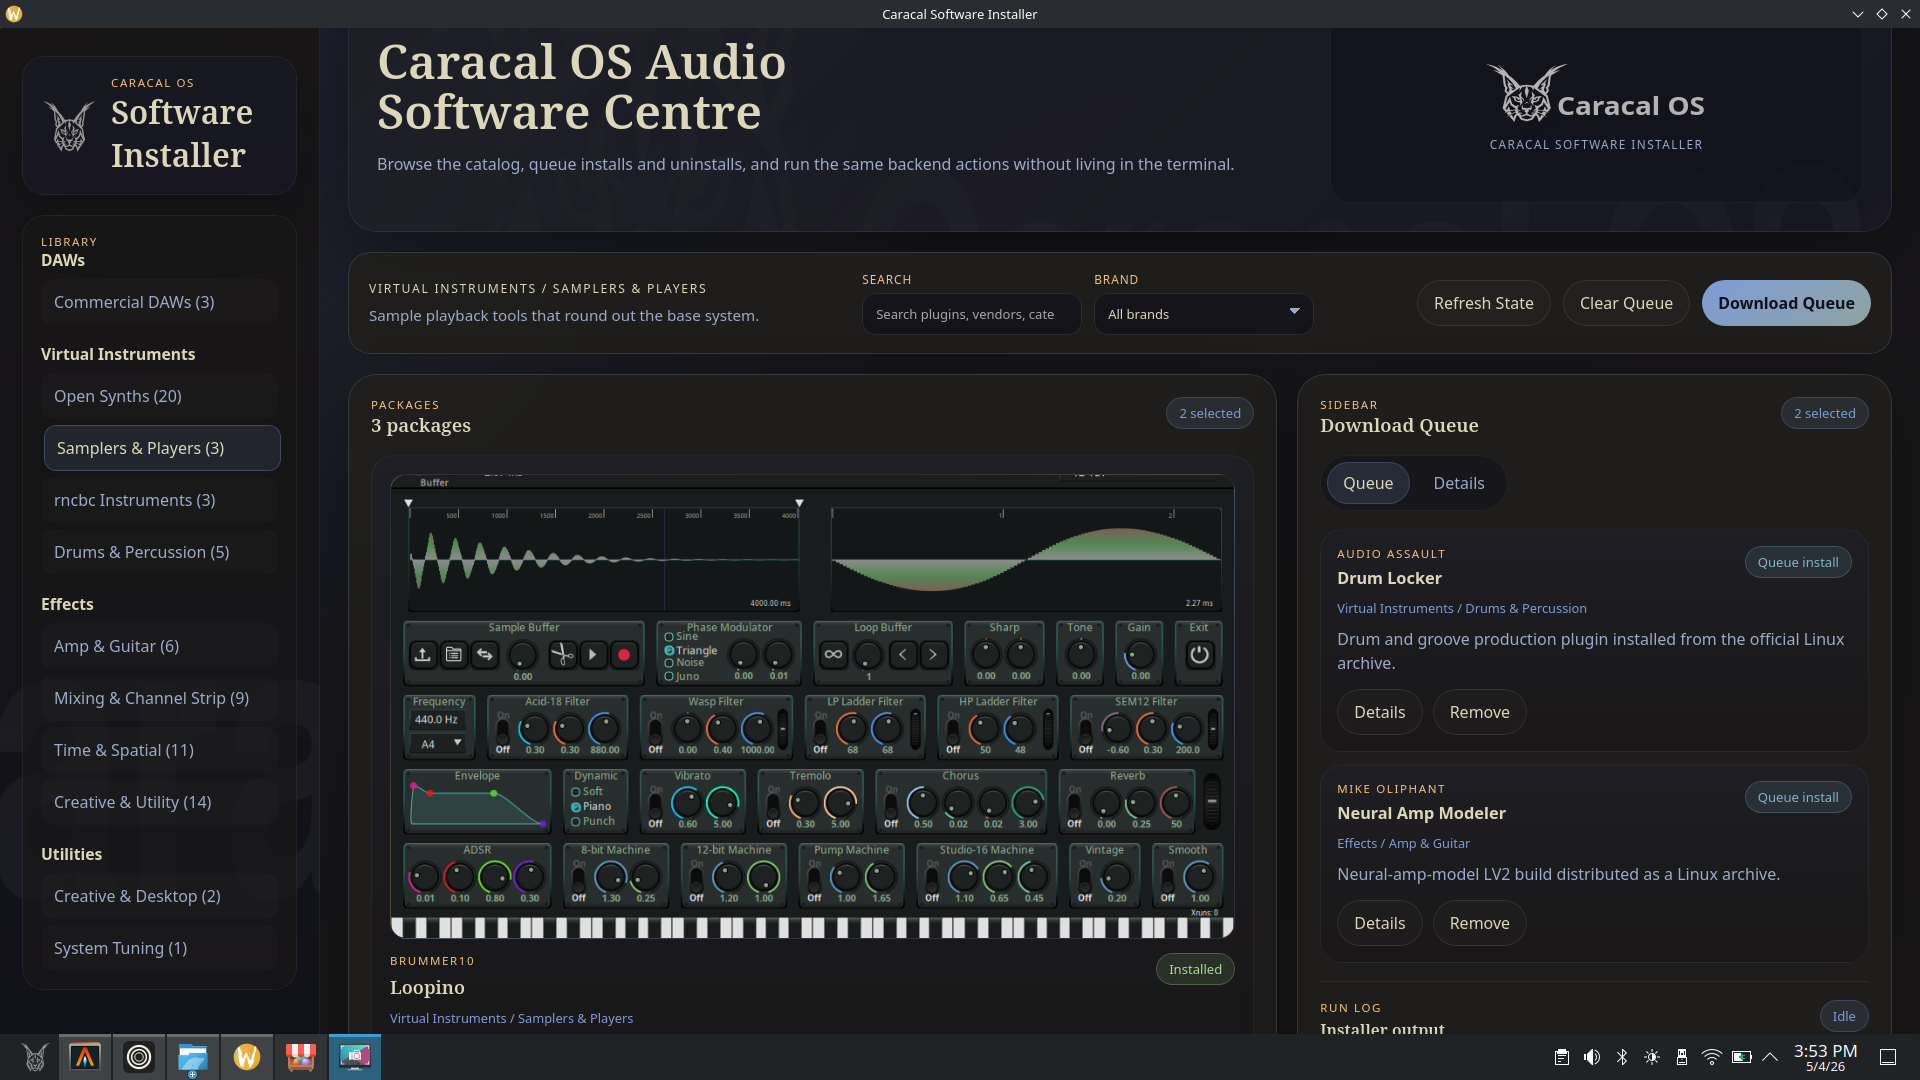
Task: Open the Dolphin file manager taskbar icon
Action: (193, 1057)
